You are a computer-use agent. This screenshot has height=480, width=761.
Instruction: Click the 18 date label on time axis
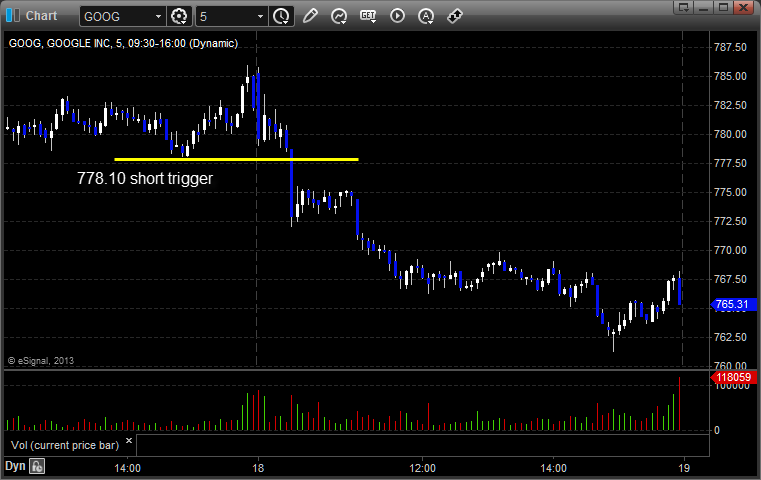pos(258,468)
